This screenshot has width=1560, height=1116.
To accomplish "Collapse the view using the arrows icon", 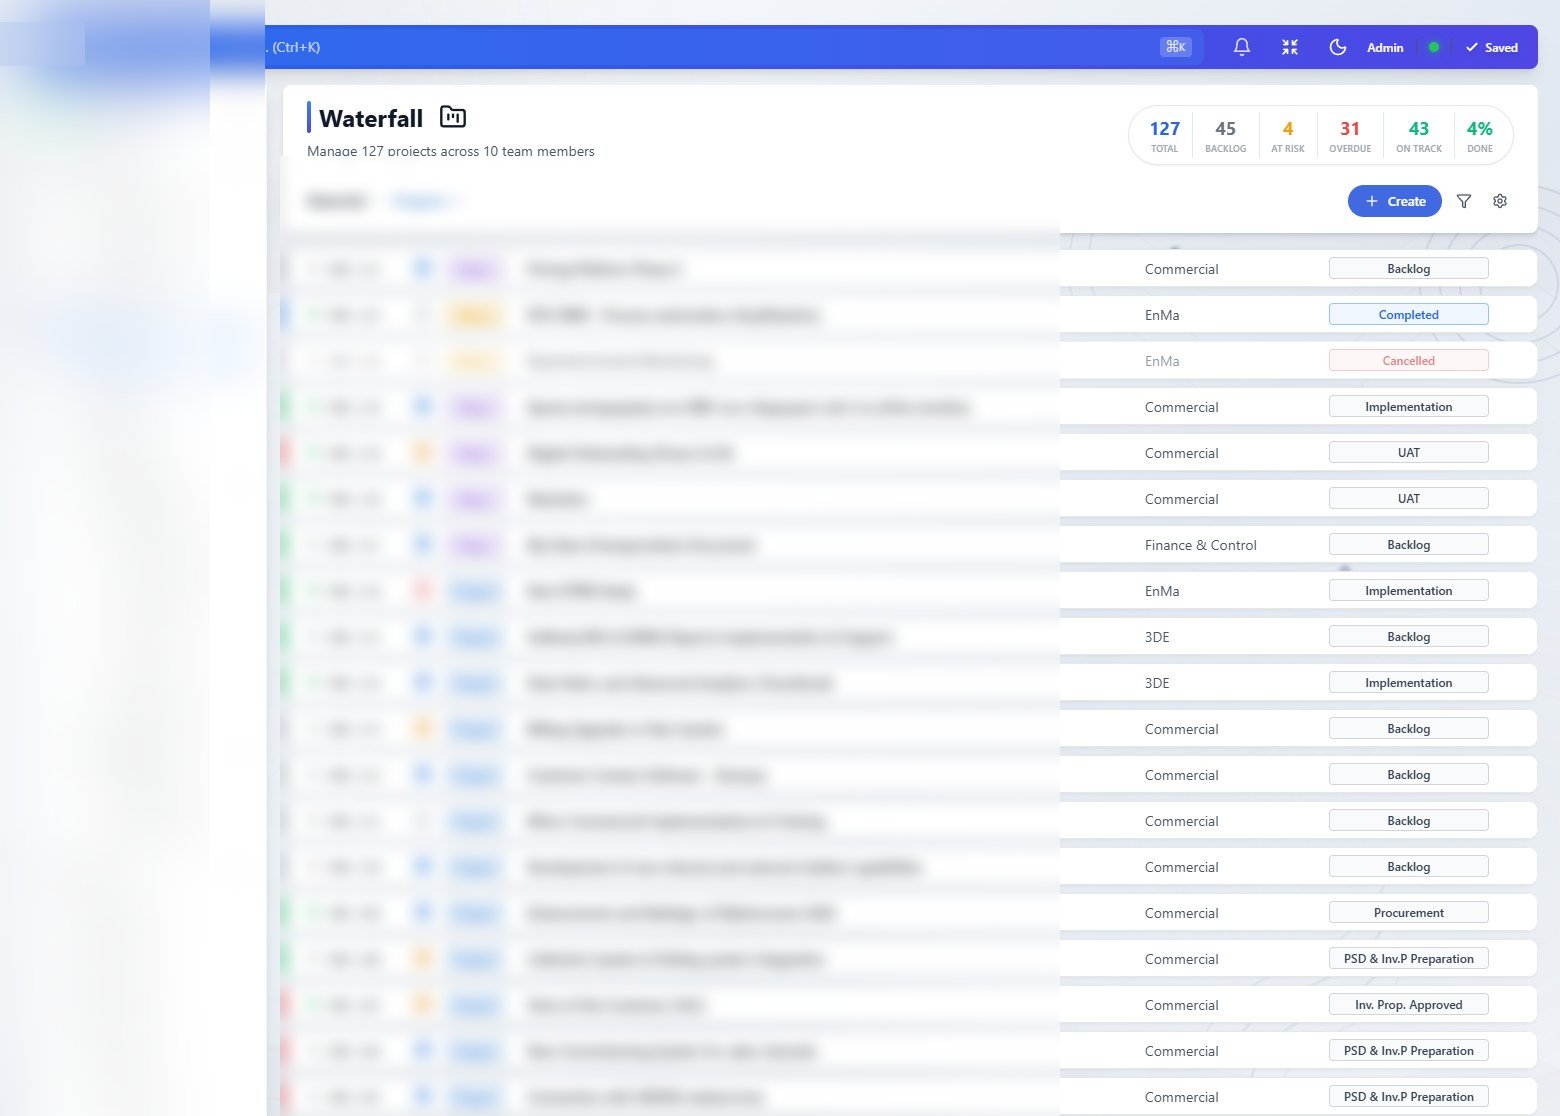I will [1289, 46].
